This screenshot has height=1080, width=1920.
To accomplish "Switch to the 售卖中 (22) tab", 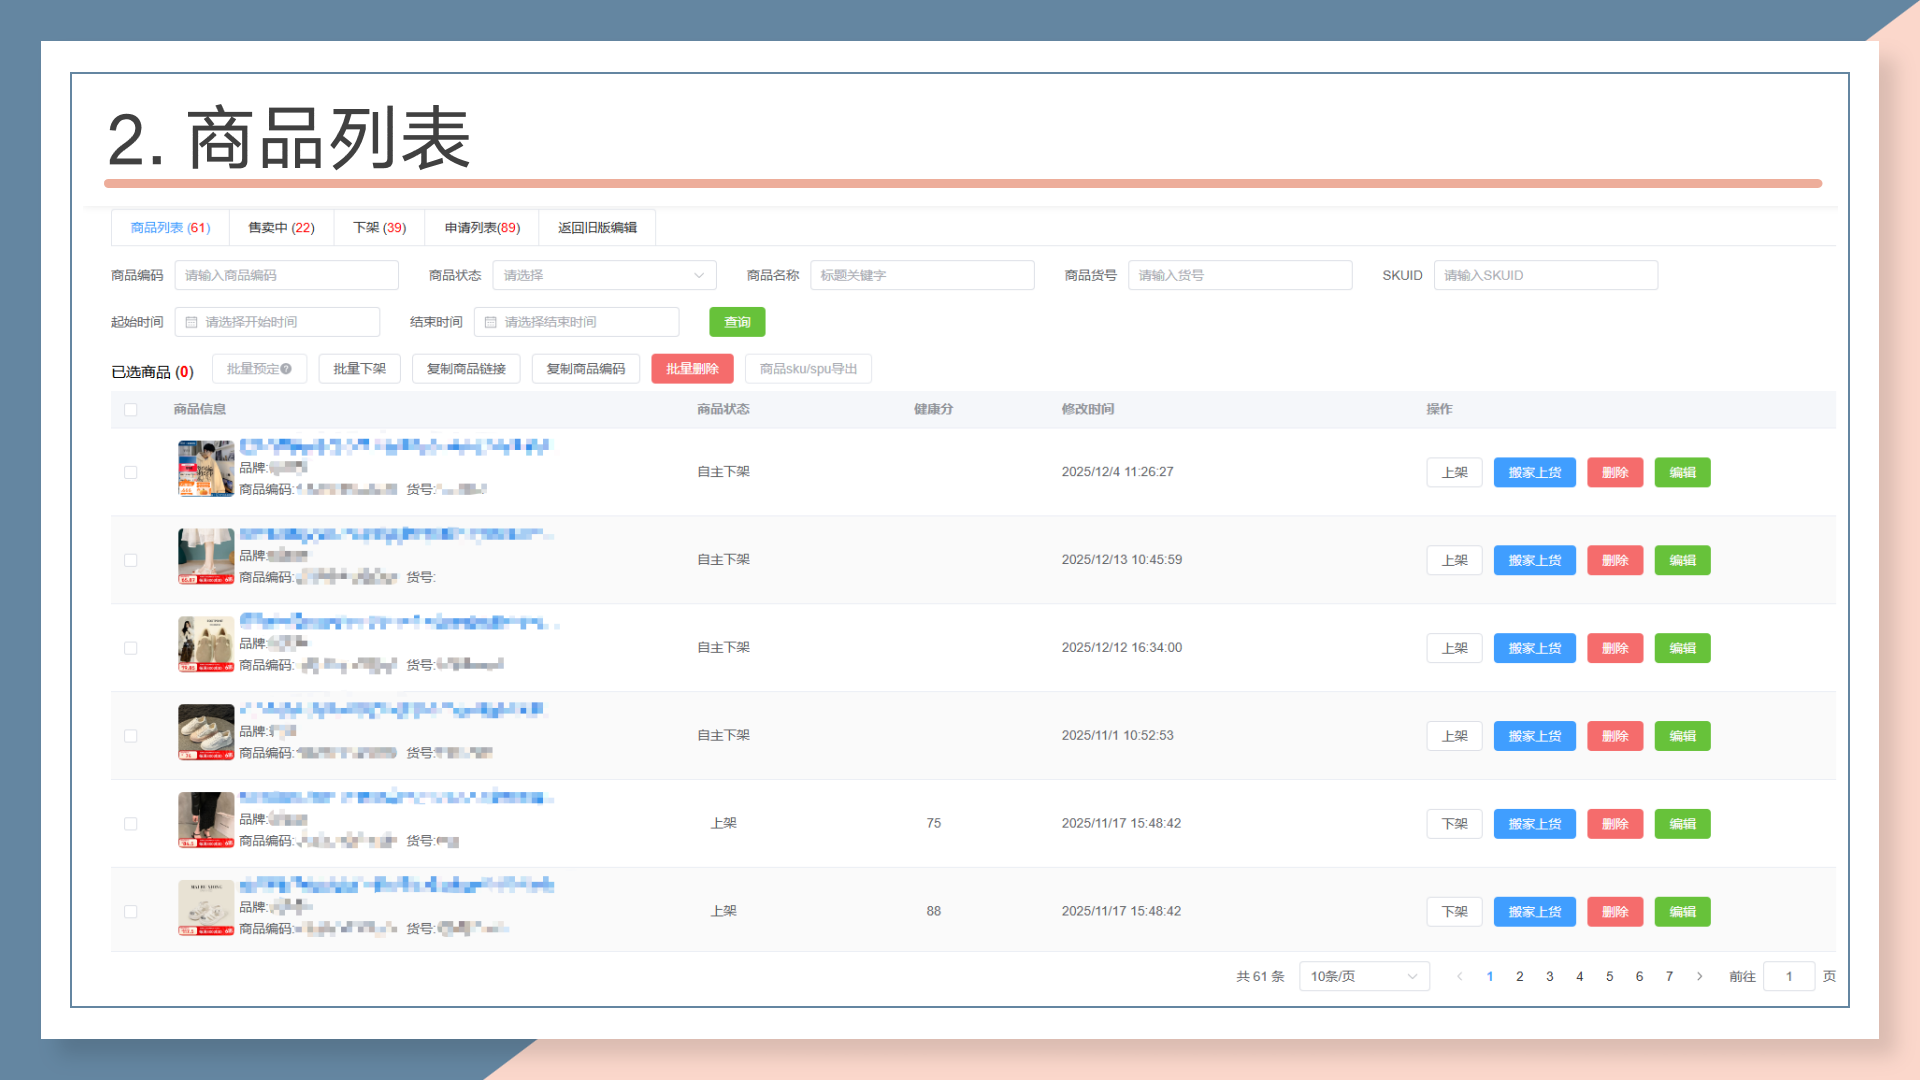I will (281, 228).
